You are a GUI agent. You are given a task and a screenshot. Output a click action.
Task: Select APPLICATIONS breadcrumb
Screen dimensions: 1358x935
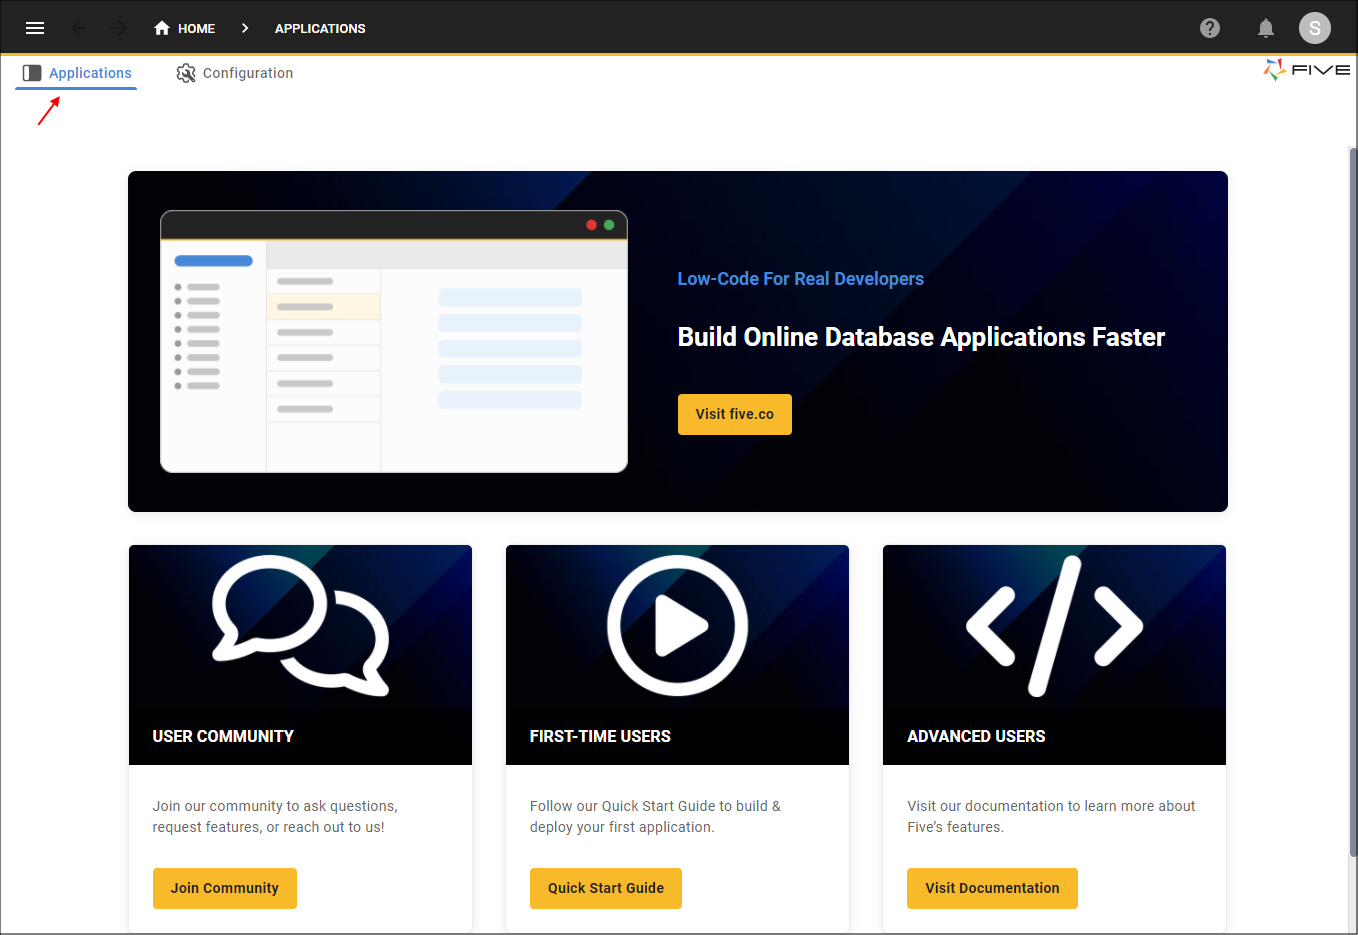320,28
